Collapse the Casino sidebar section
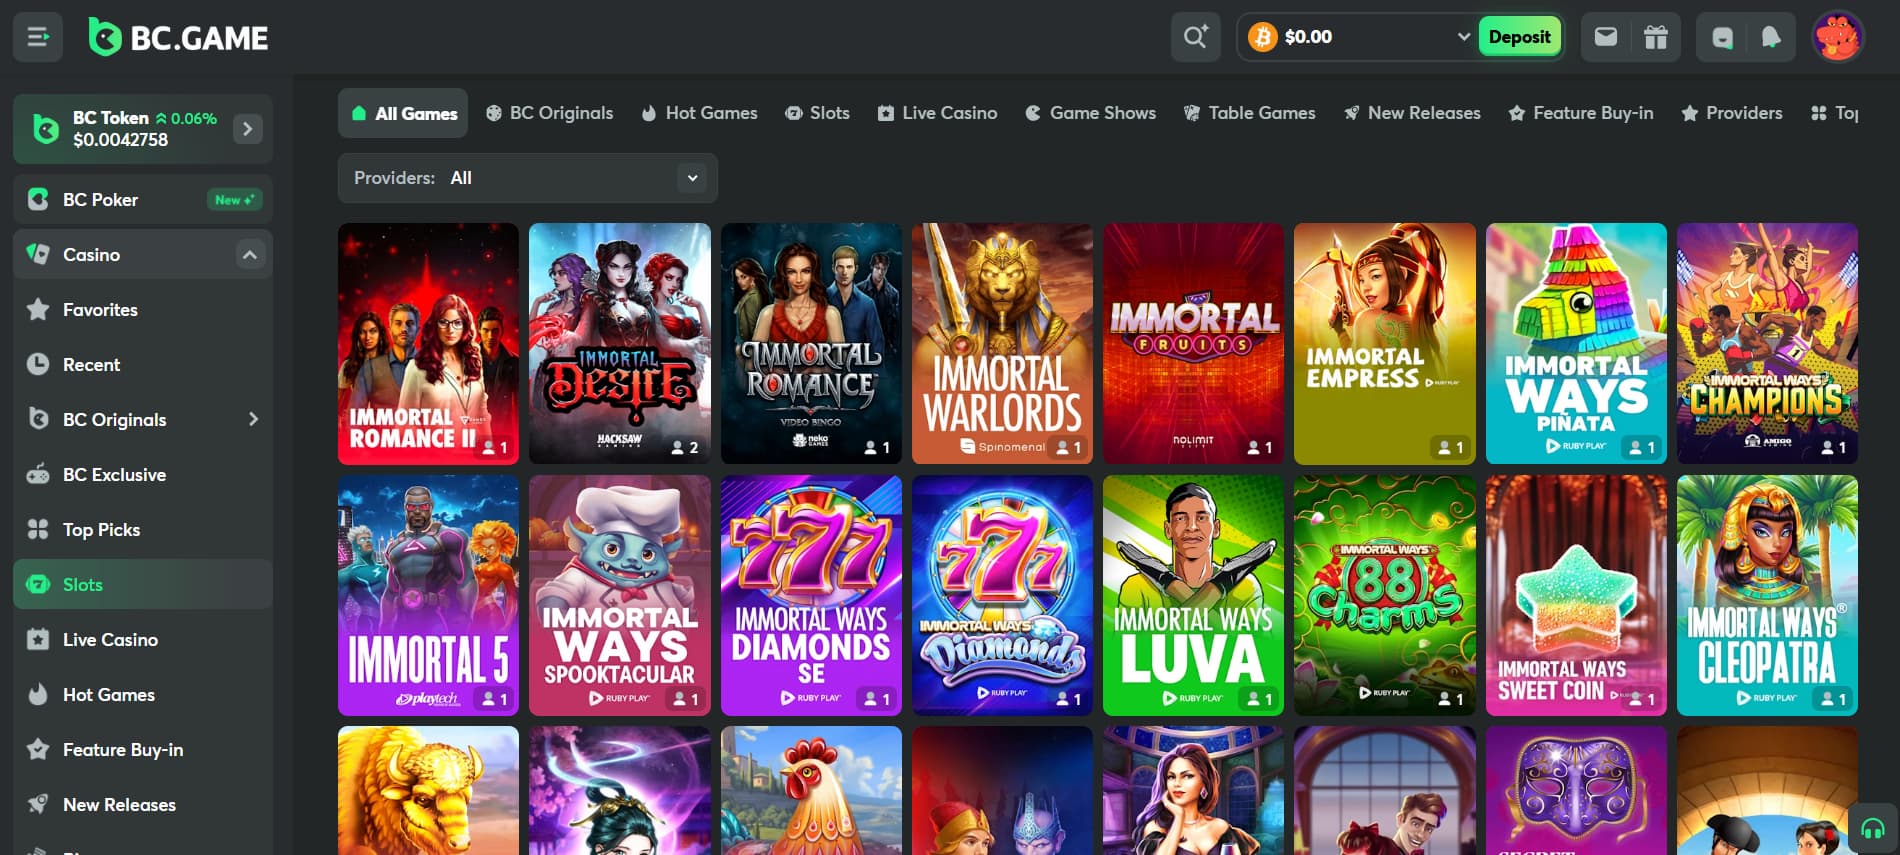Image resolution: width=1900 pixels, height=855 pixels. pos(250,255)
